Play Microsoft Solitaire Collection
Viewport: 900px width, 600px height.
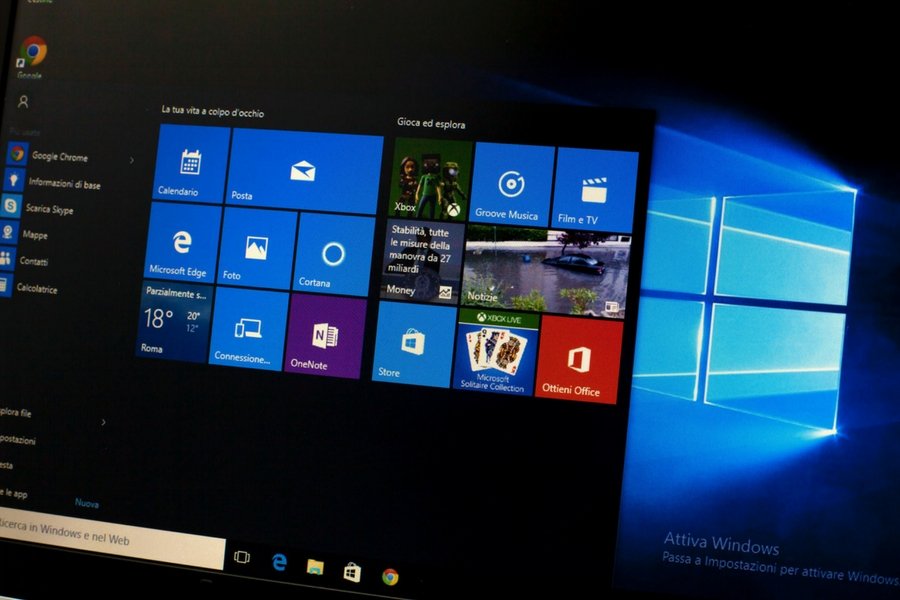[499, 350]
